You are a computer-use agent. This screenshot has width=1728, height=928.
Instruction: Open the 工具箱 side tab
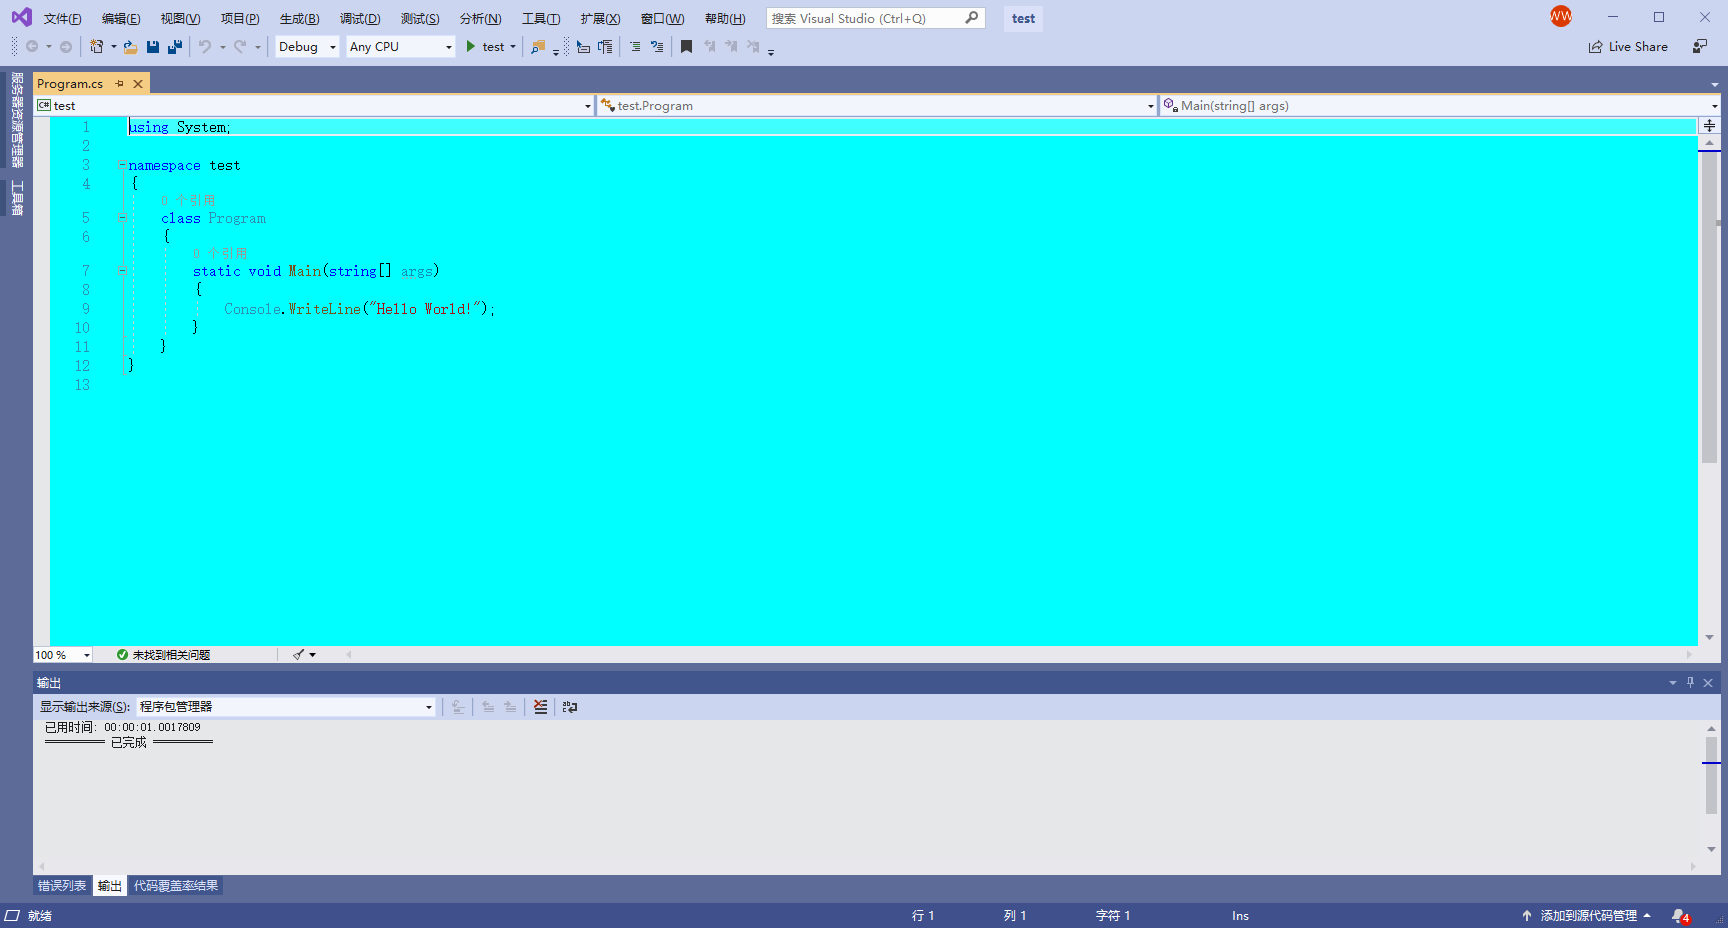(x=17, y=198)
